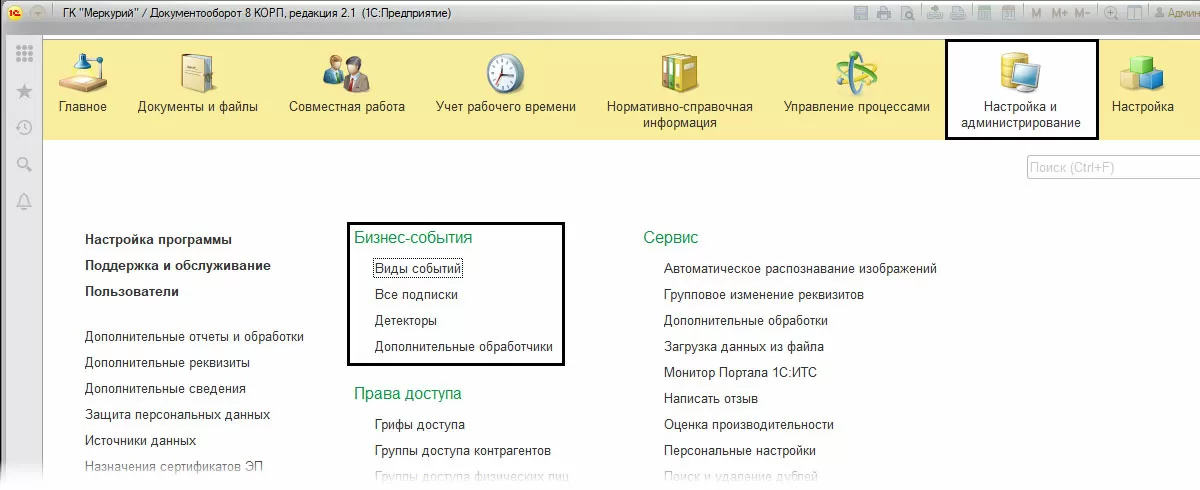The image size is (1200, 490).
Task: Open Группы доступа контрагентов
Action: tap(463, 451)
